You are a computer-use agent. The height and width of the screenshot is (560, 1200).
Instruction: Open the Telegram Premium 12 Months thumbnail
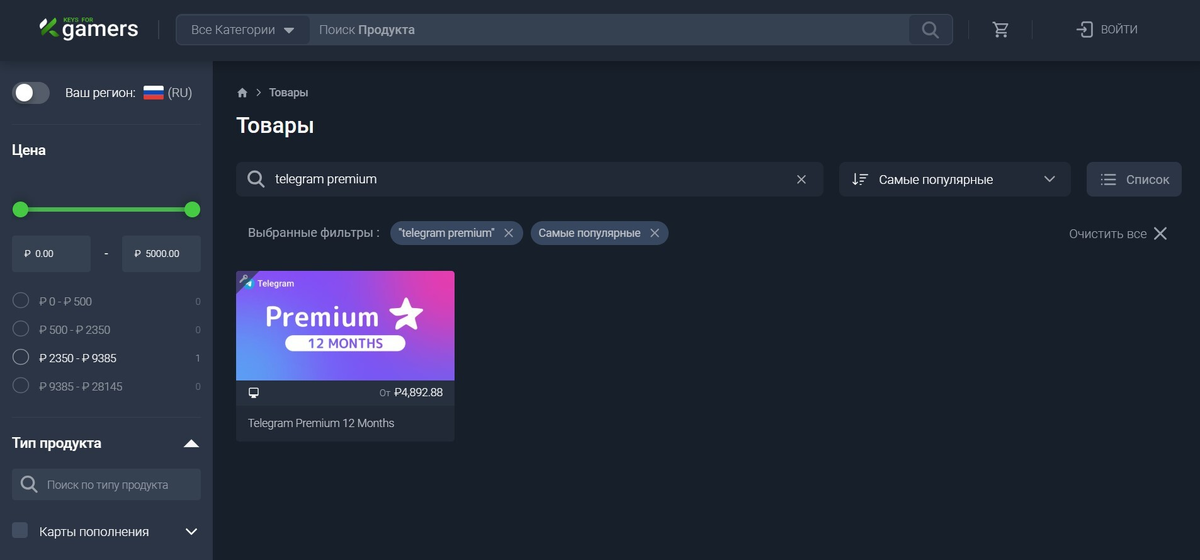click(345, 326)
